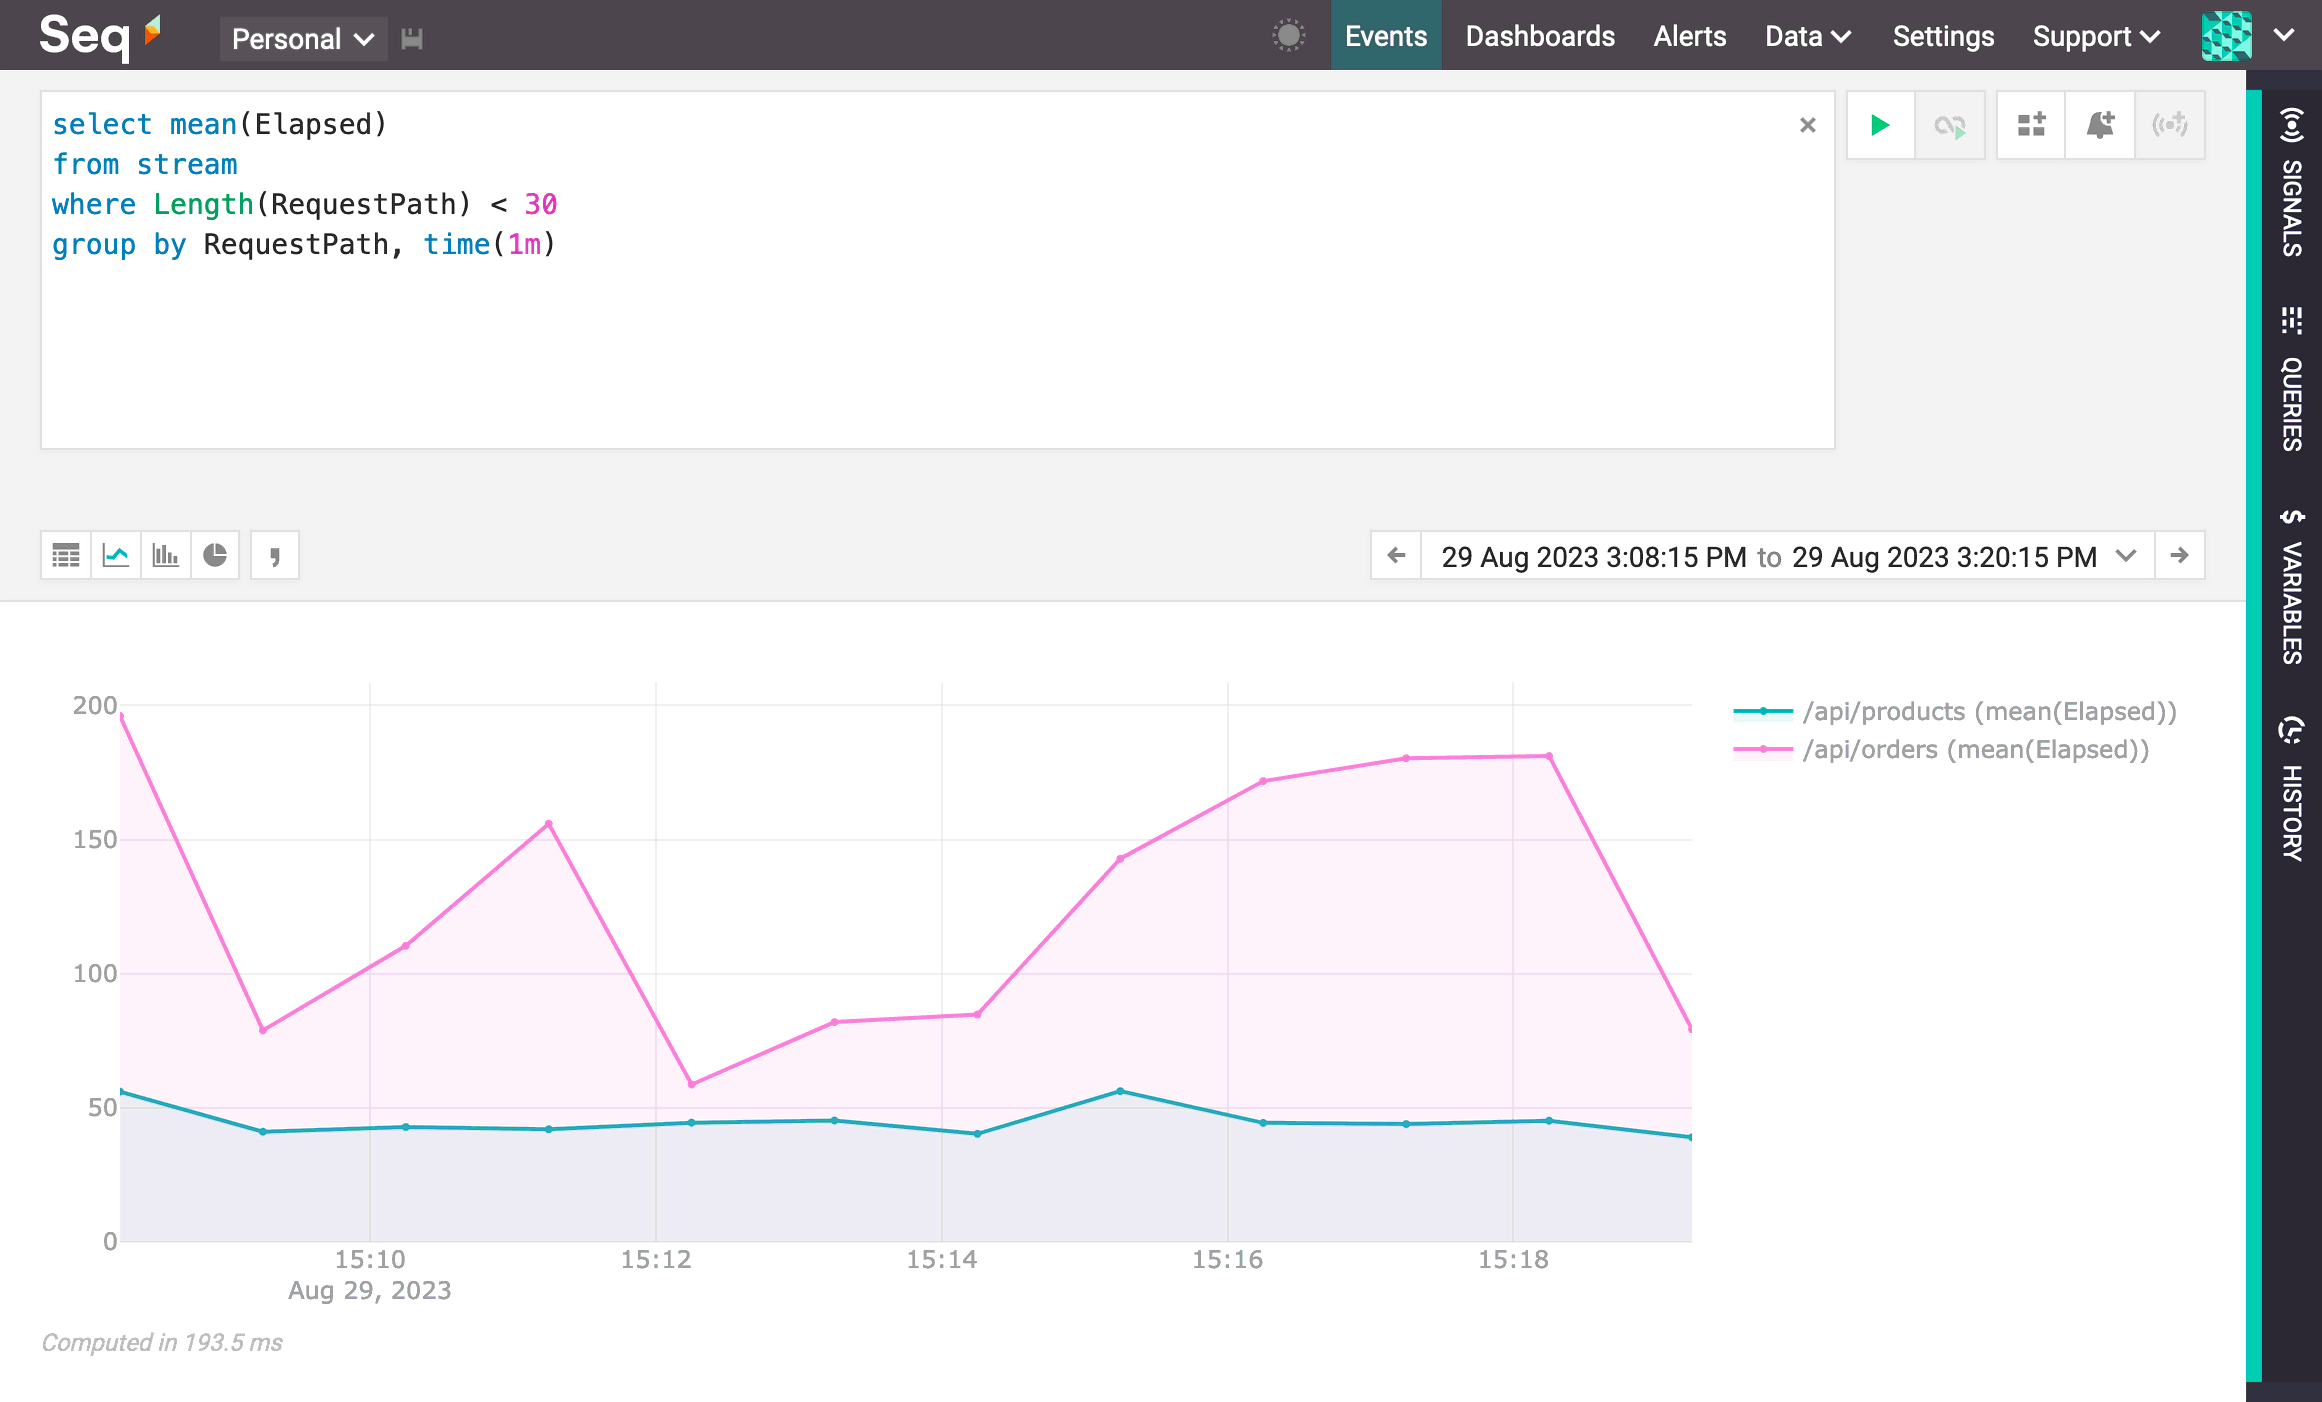2322x1402 pixels.
Task: Switch results to pie chart view
Action: click(215, 555)
